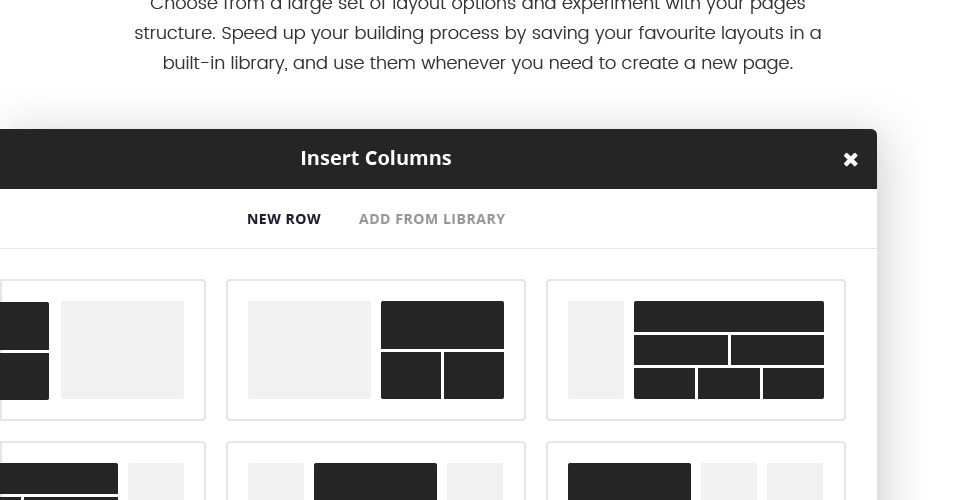Click the dark block beside two gray columns

pyautogui.click(x=629, y=481)
